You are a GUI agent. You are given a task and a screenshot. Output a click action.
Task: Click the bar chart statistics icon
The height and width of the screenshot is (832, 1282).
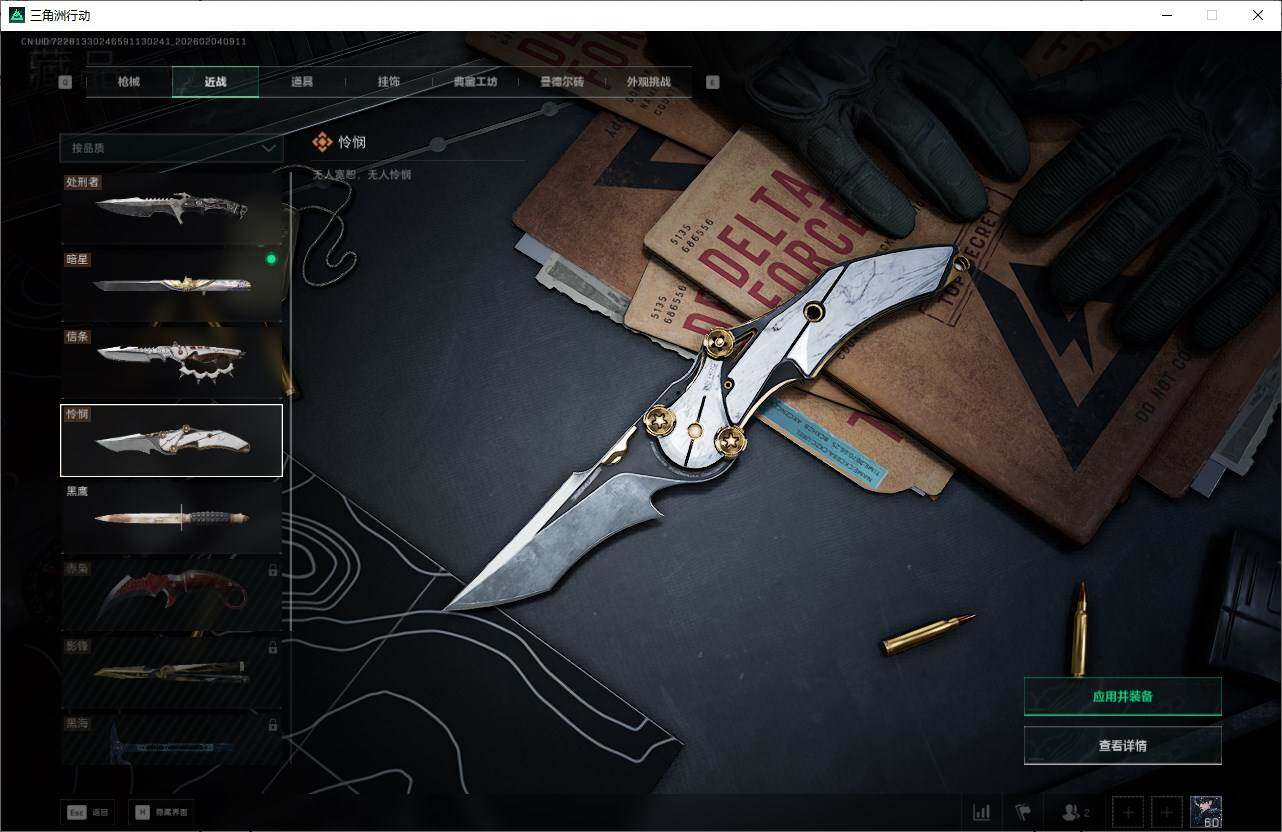click(x=981, y=812)
